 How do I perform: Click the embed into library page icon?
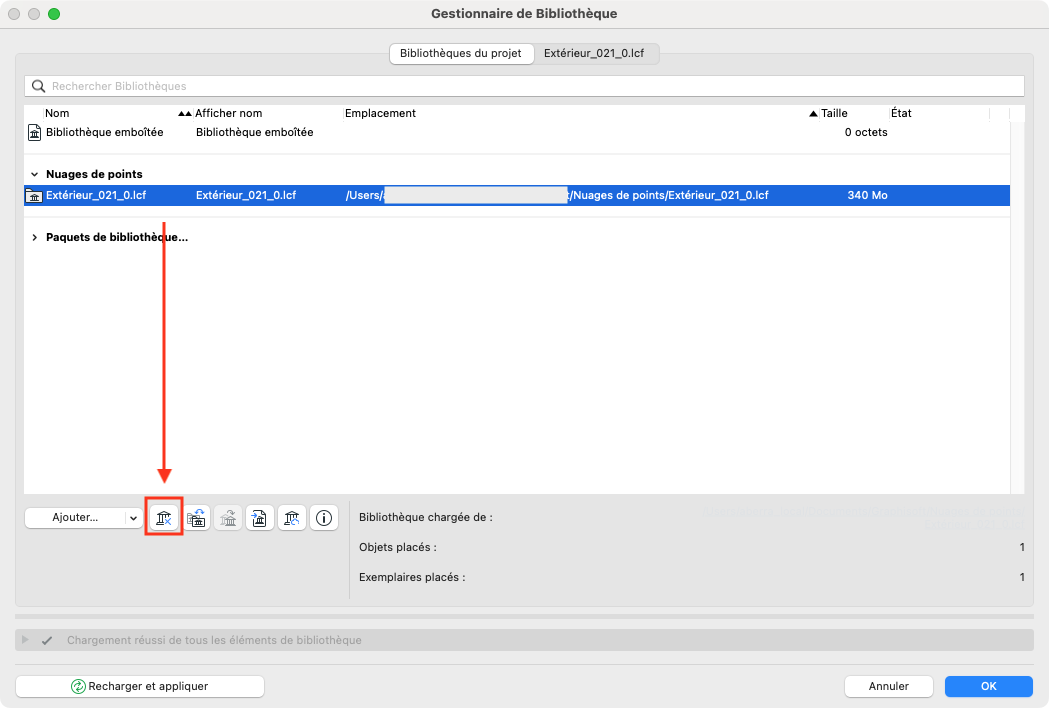pos(260,518)
